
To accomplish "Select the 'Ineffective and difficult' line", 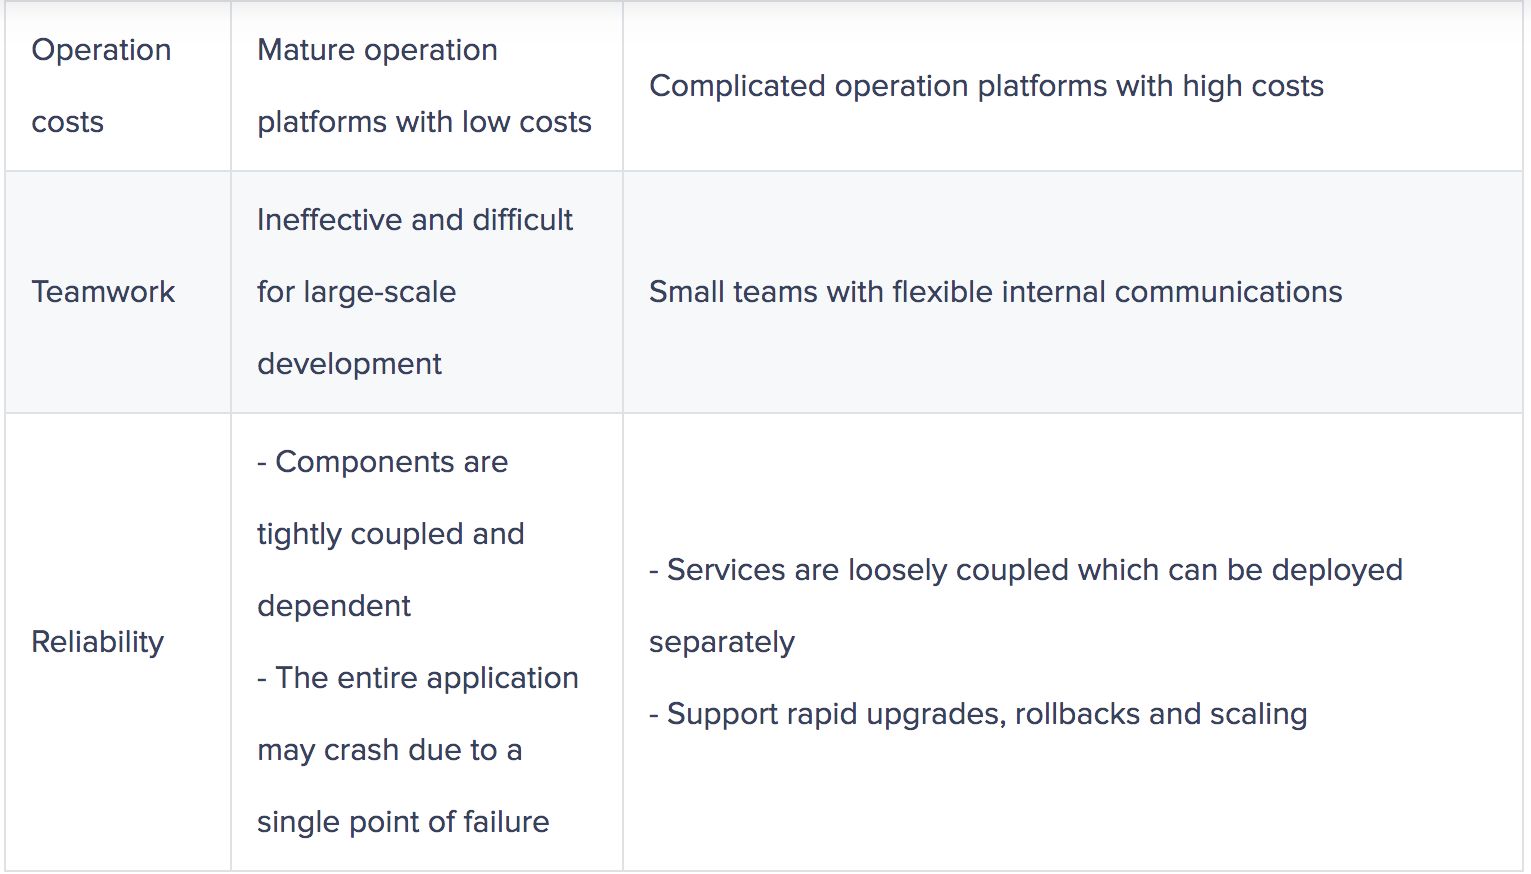I will click(x=414, y=220).
